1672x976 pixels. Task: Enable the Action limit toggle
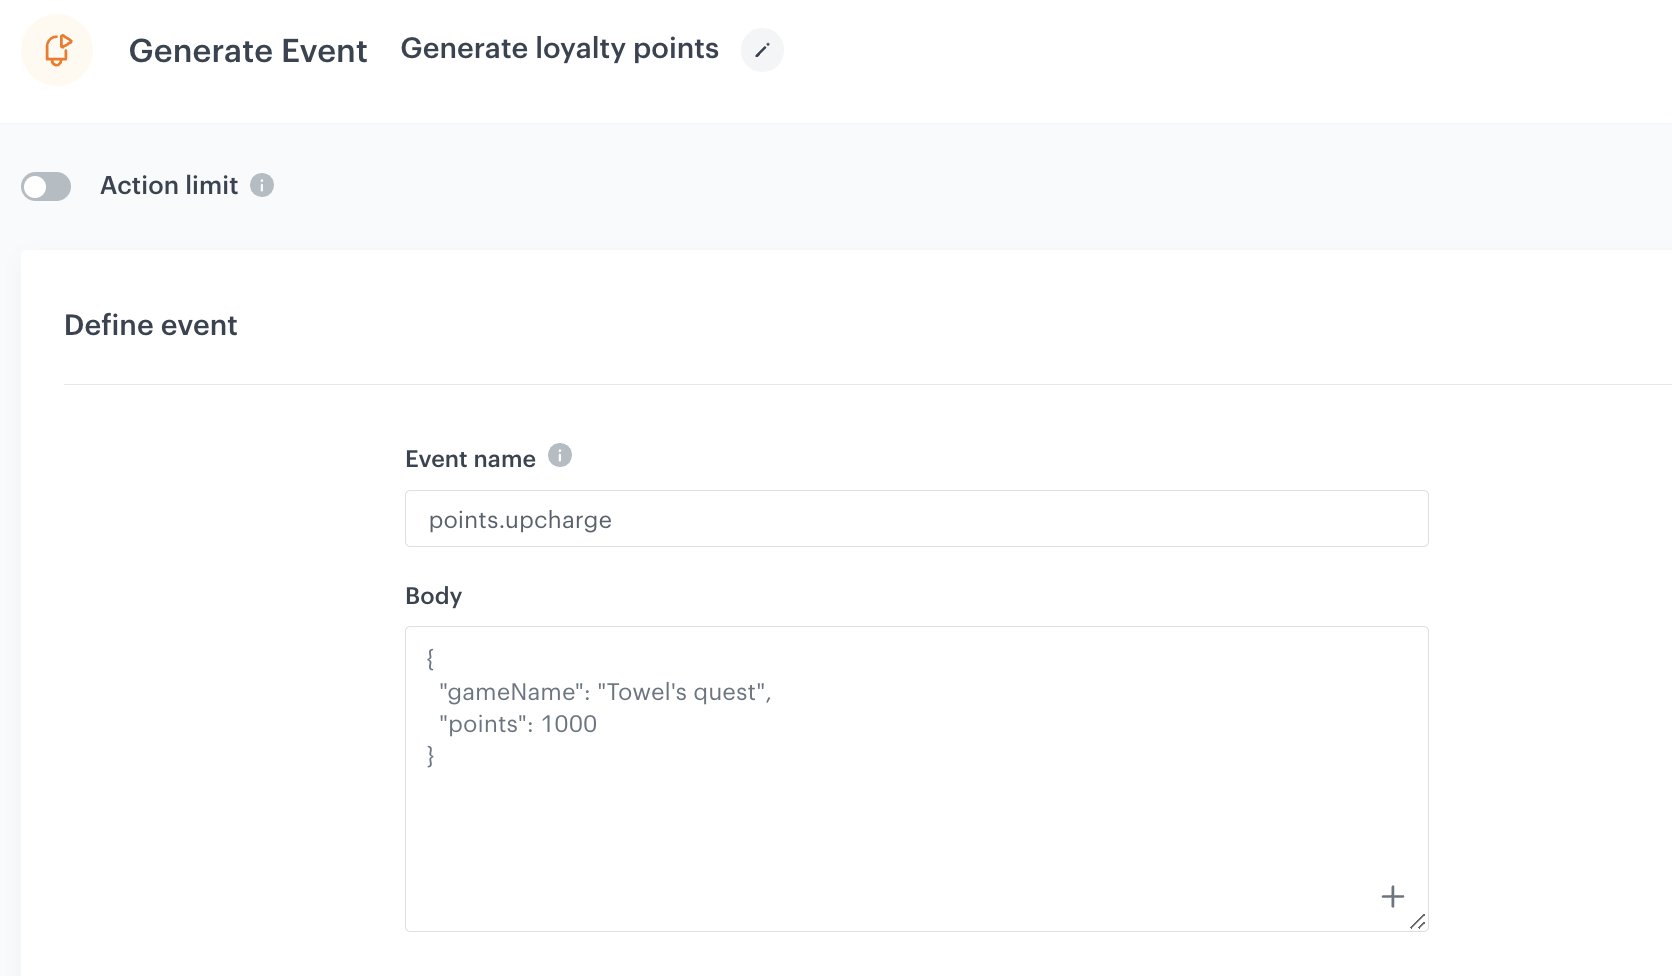46,186
